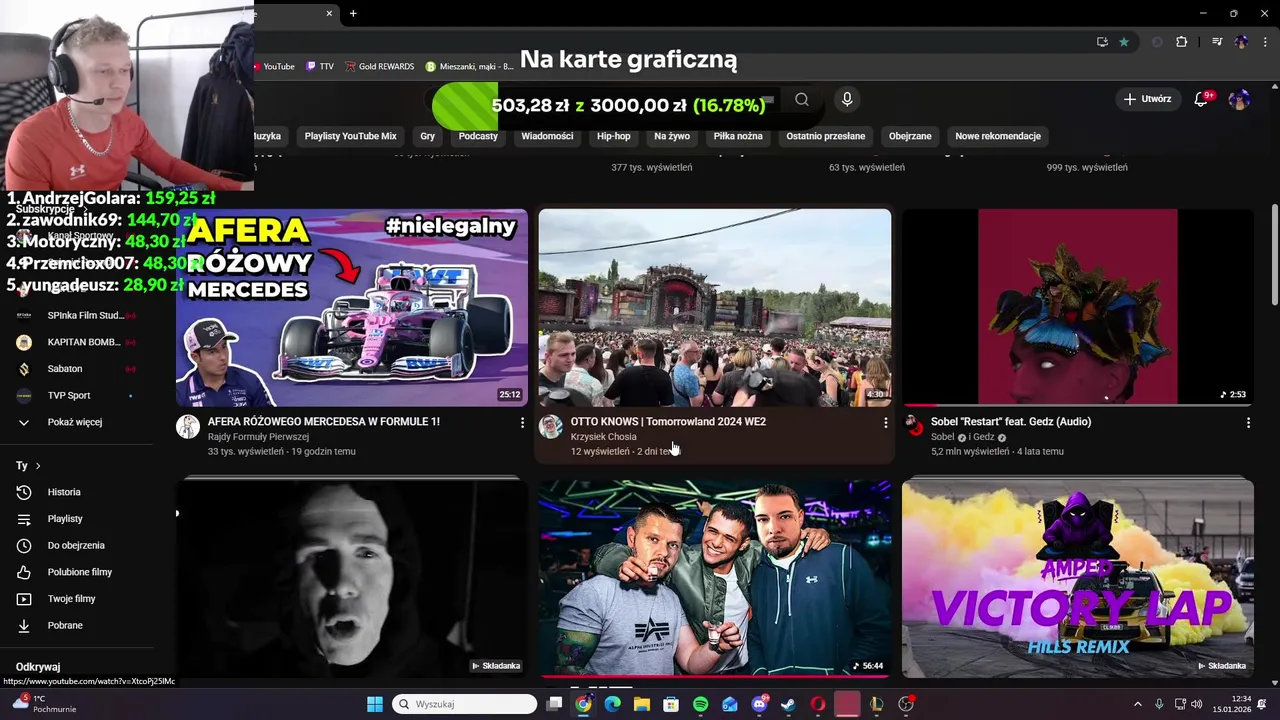Open Gold REWARDS bookmark

point(379,66)
